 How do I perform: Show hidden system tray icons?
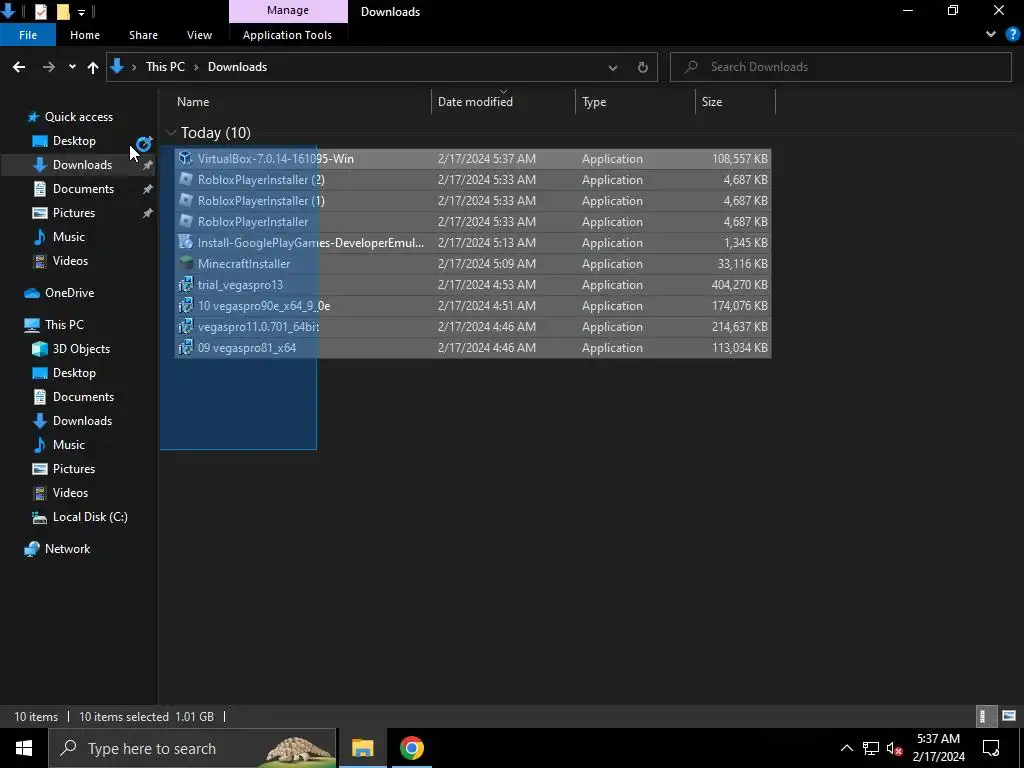pyautogui.click(x=846, y=748)
